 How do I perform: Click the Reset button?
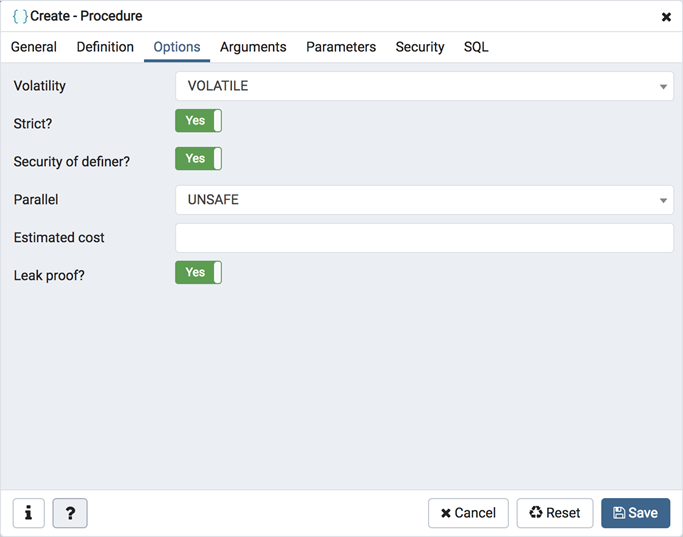555,513
